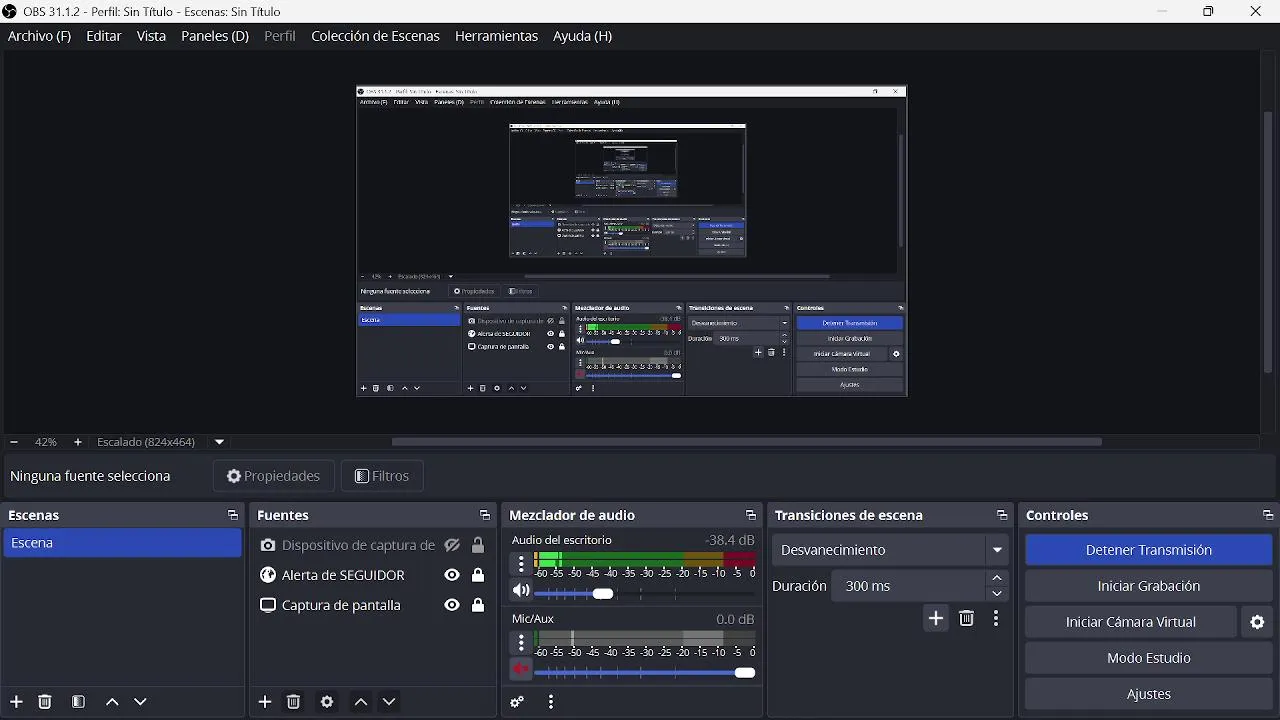This screenshot has width=1280, height=720.
Task: Open Vista menu
Action: click(x=151, y=36)
